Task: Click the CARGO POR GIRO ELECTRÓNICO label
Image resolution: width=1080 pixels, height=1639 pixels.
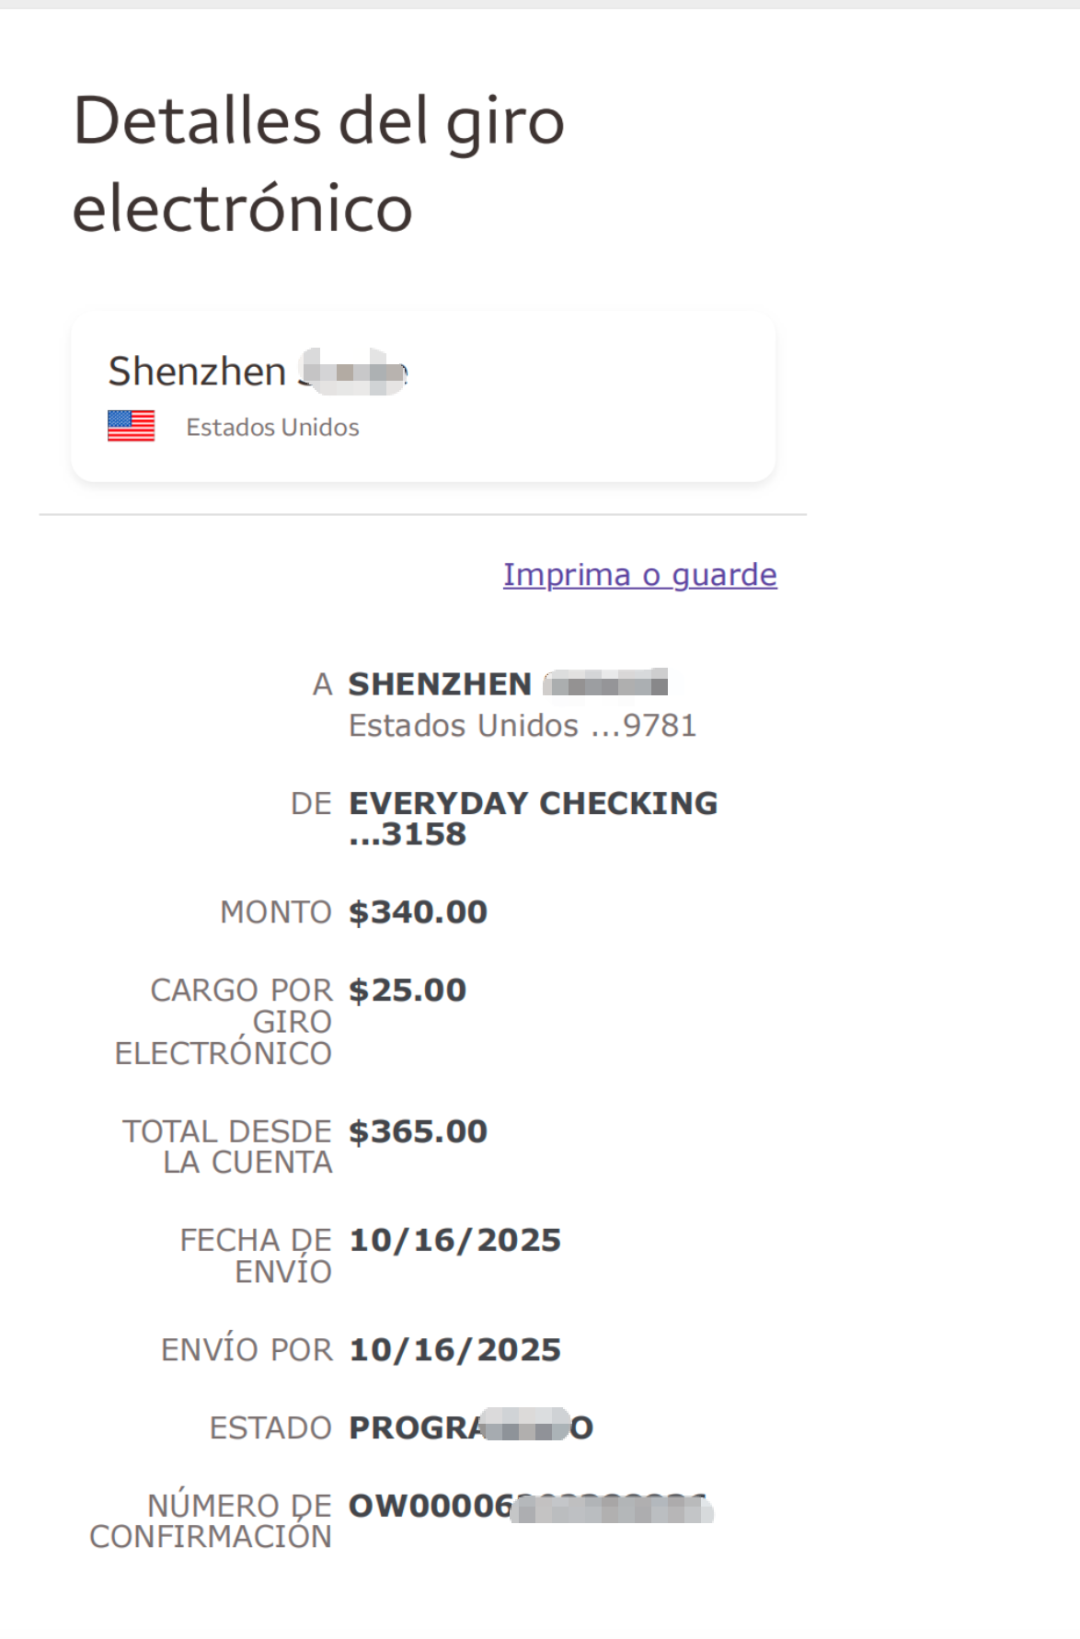Action: click(x=224, y=1021)
